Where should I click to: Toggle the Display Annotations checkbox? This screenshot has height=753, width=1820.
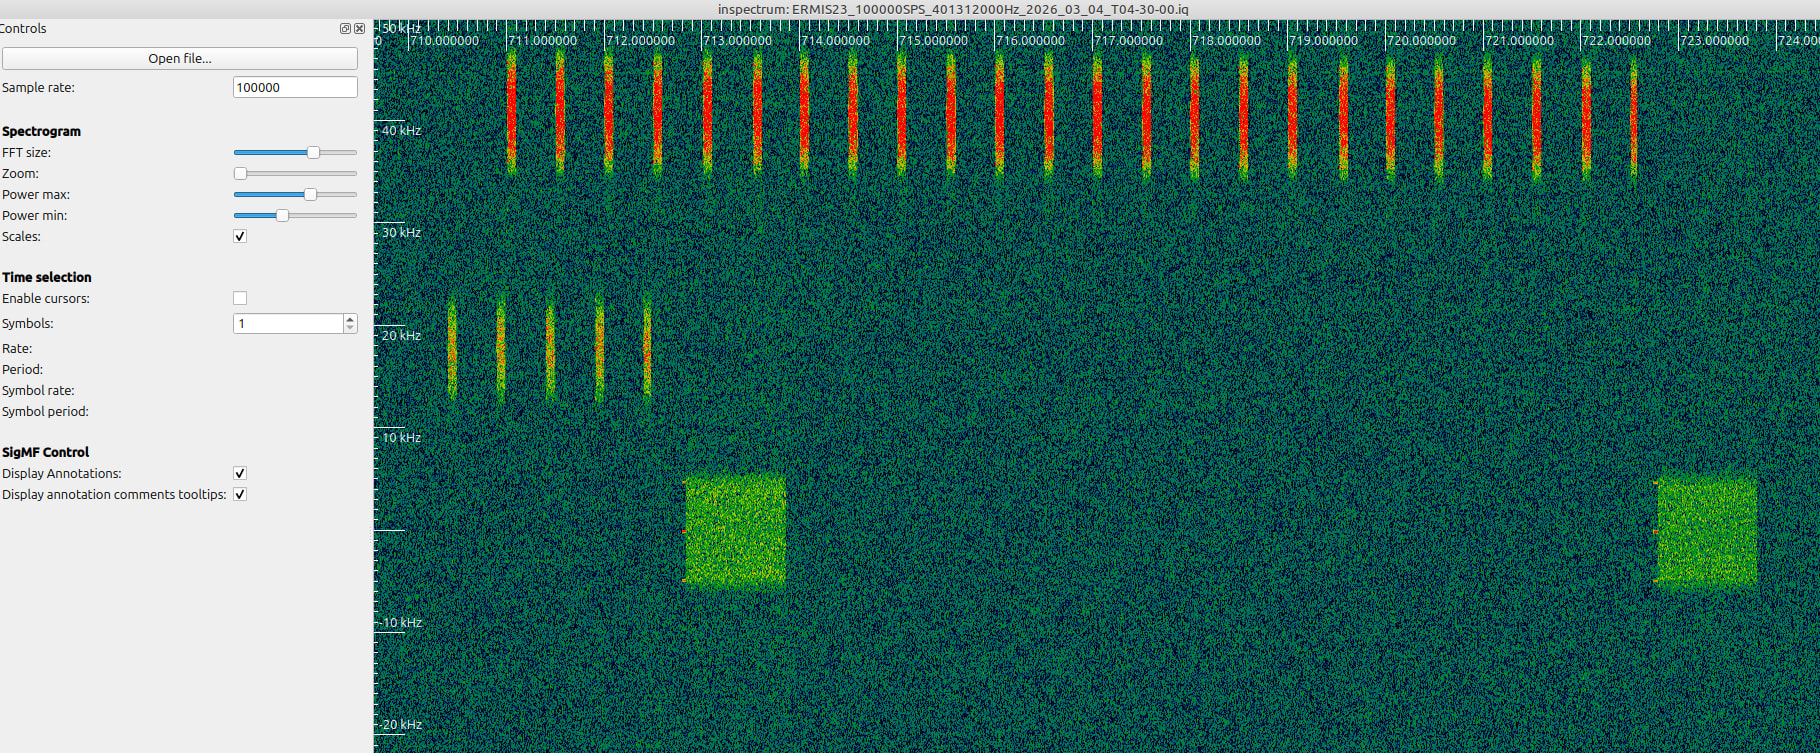[240, 474]
